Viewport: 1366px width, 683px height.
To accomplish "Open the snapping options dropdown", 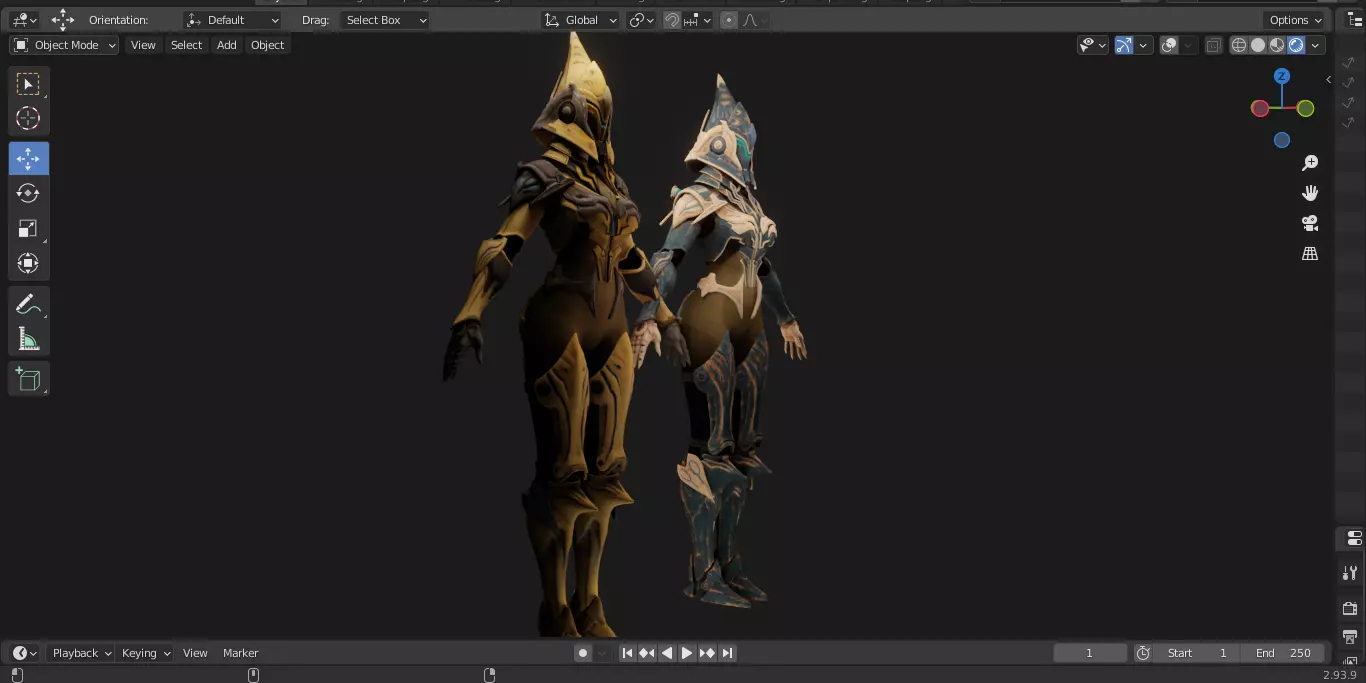I will 699,20.
